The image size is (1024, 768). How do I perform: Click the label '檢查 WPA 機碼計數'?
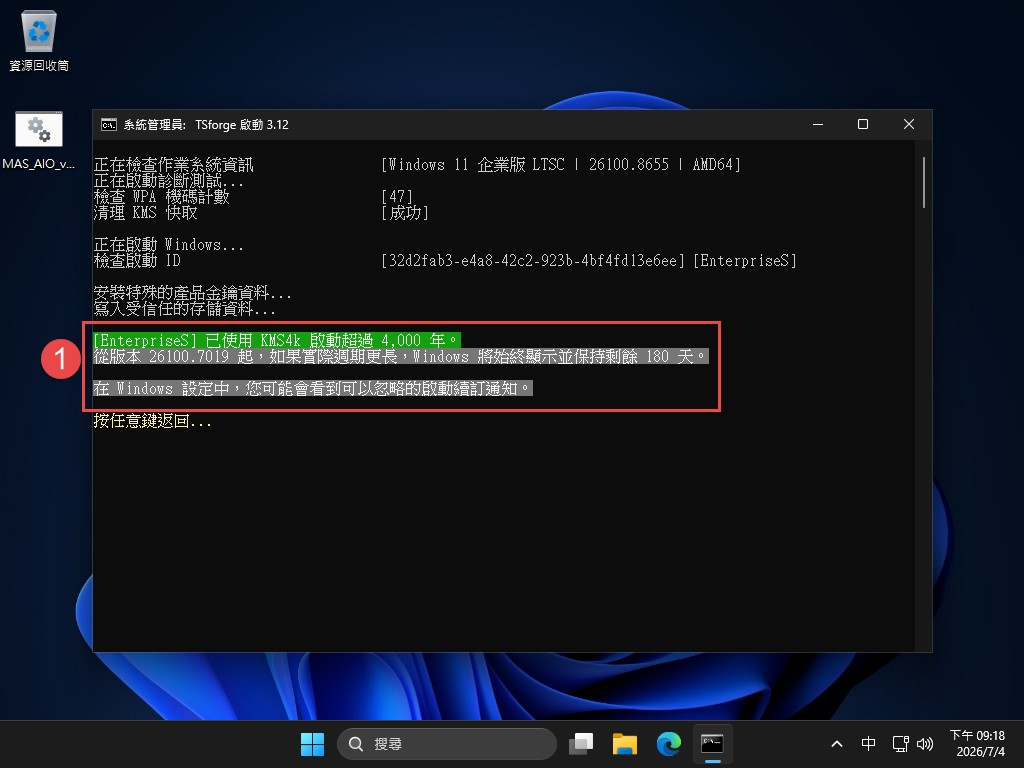point(161,197)
